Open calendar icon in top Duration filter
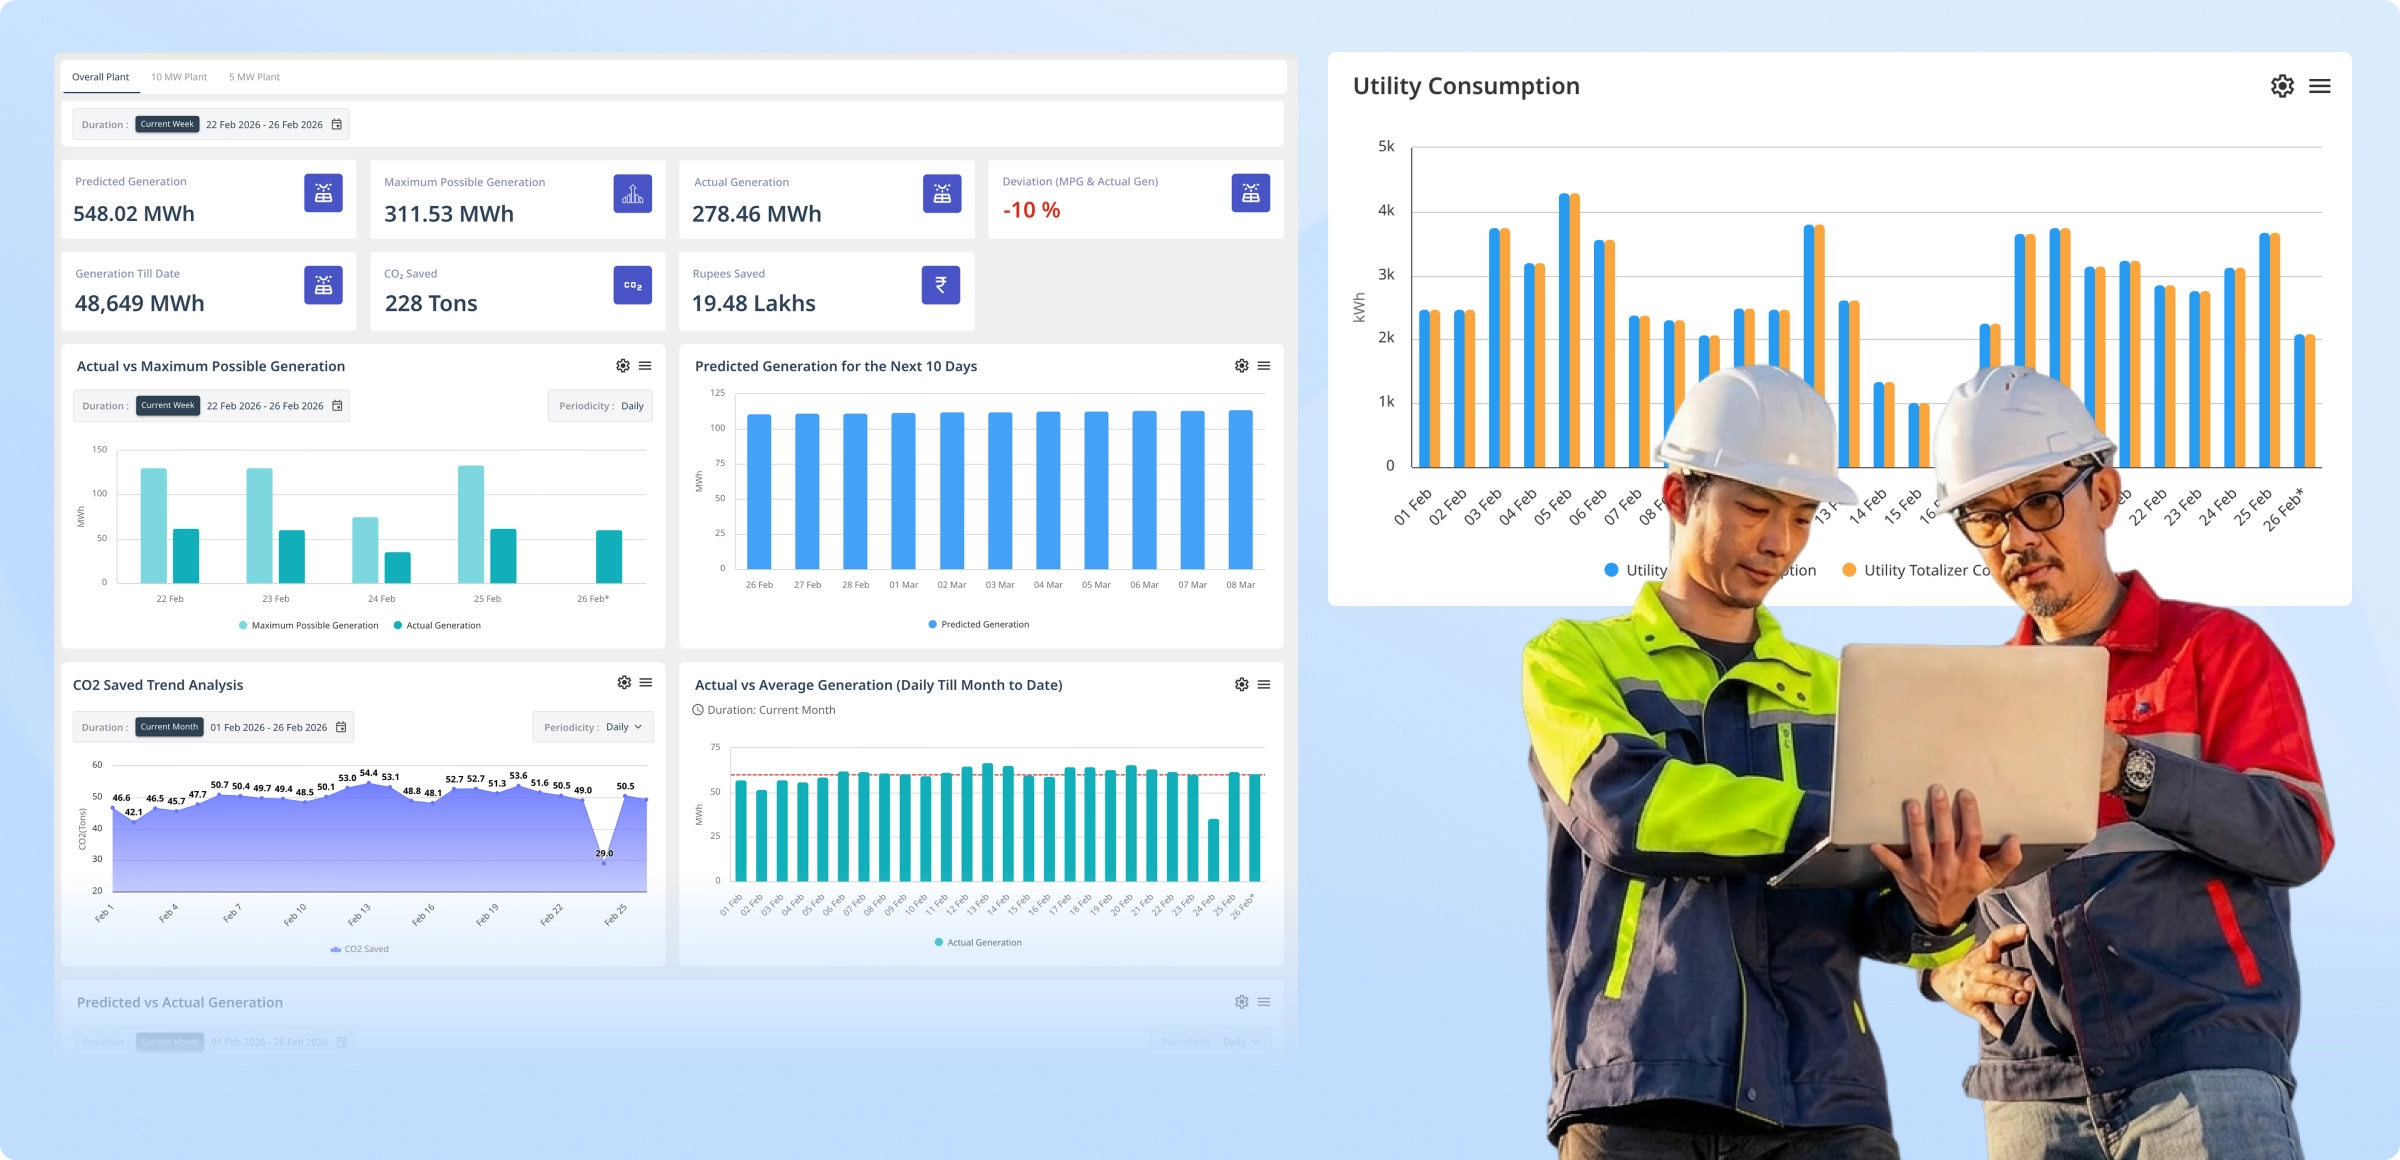This screenshot has width=2400, height=1160. pyautogui.click(x=337, y=125)
